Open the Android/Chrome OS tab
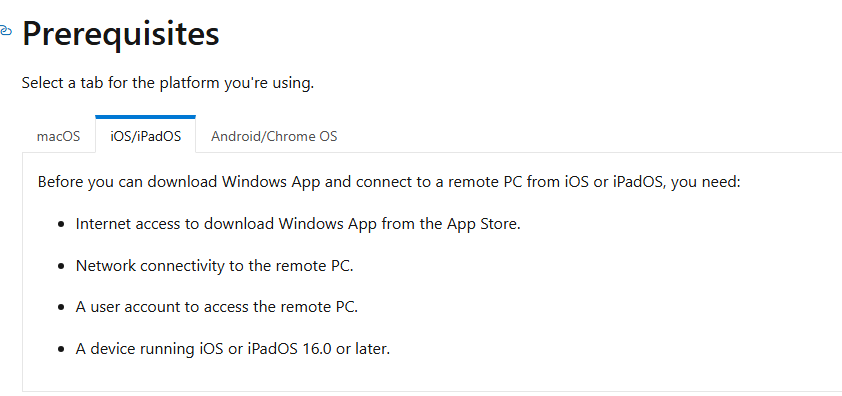The image size is (842, 396). coord(274,136)
